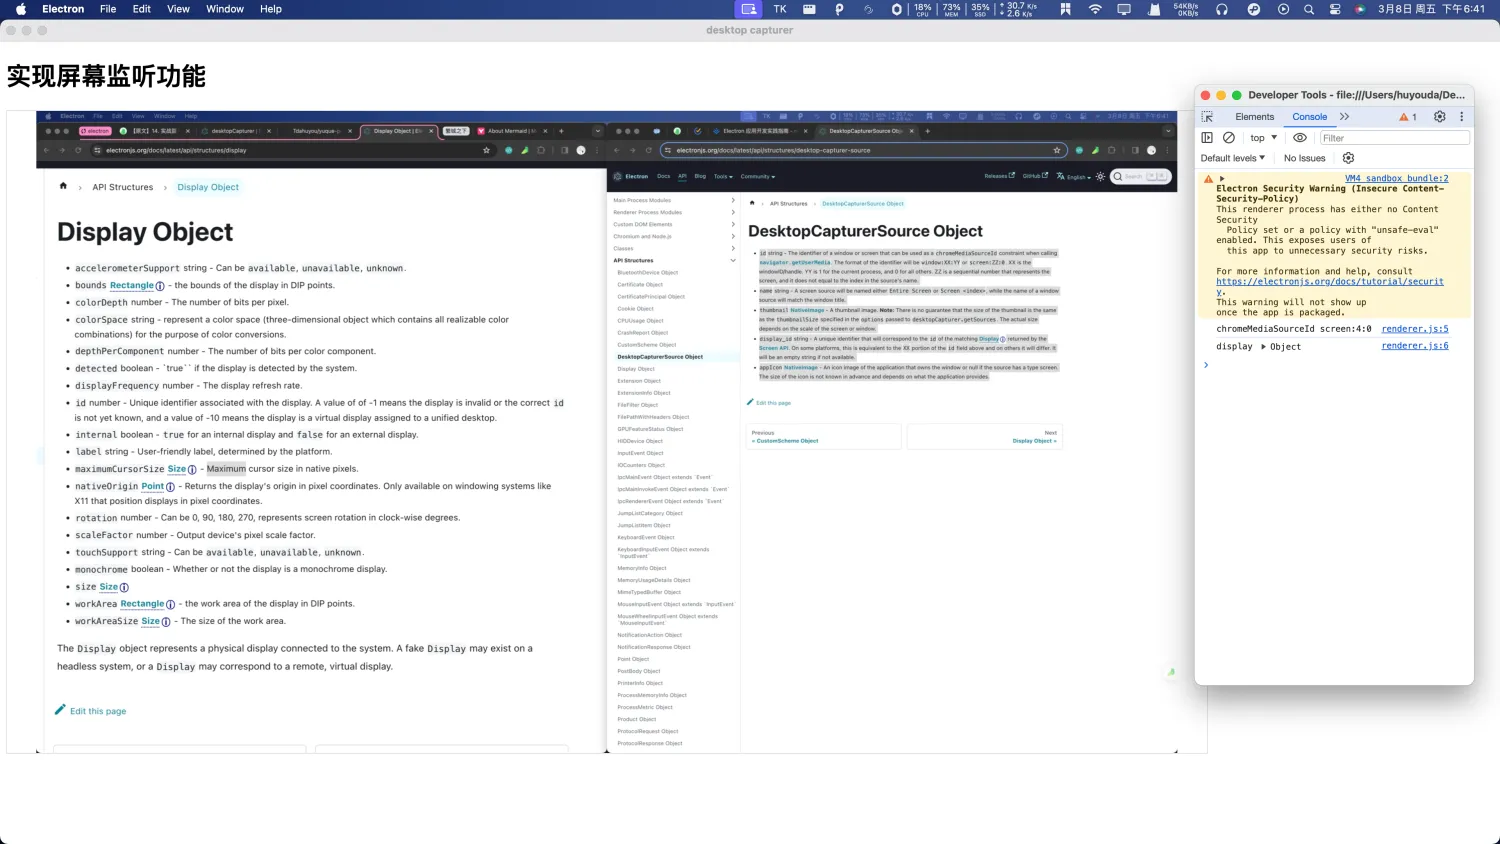Screen dimensions: 1500x844
Task: Open Control Center in the menu bar
Action: coord(1334,9)
